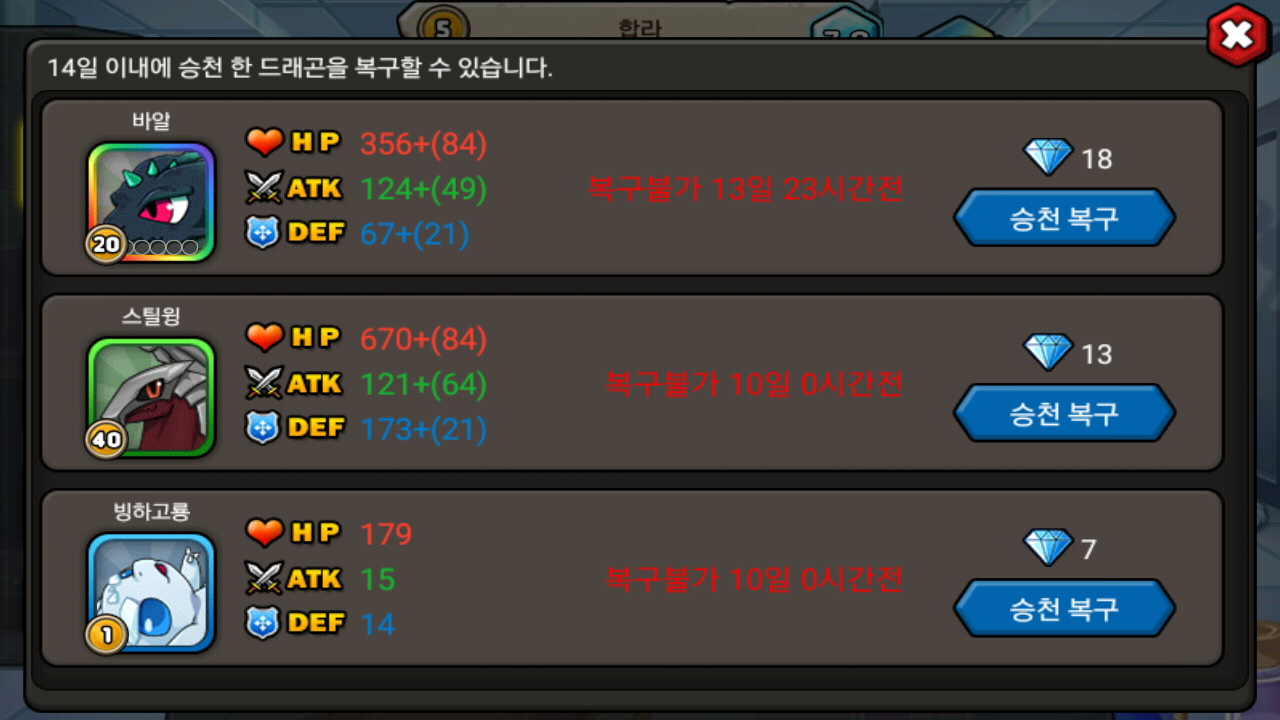Click 승천 복구 button for 스틸윙
This screenshot has height=720, width=1280.
click(x=1064, y=413)
